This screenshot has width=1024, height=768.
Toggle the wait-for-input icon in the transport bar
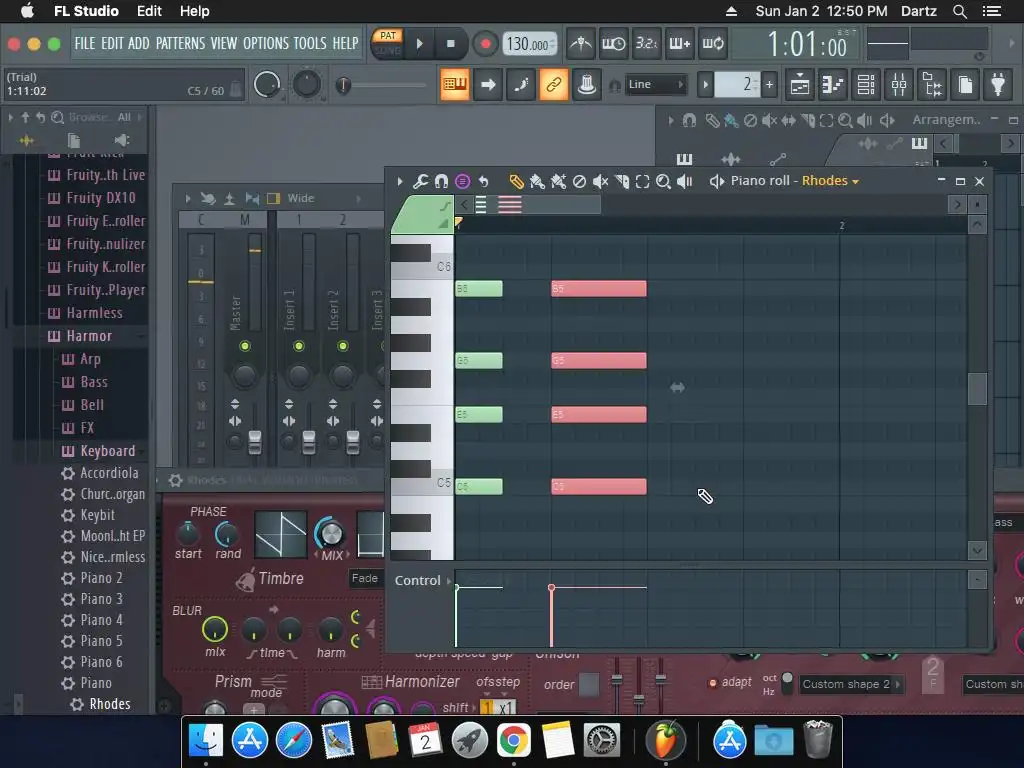click(x=613, y=44)
